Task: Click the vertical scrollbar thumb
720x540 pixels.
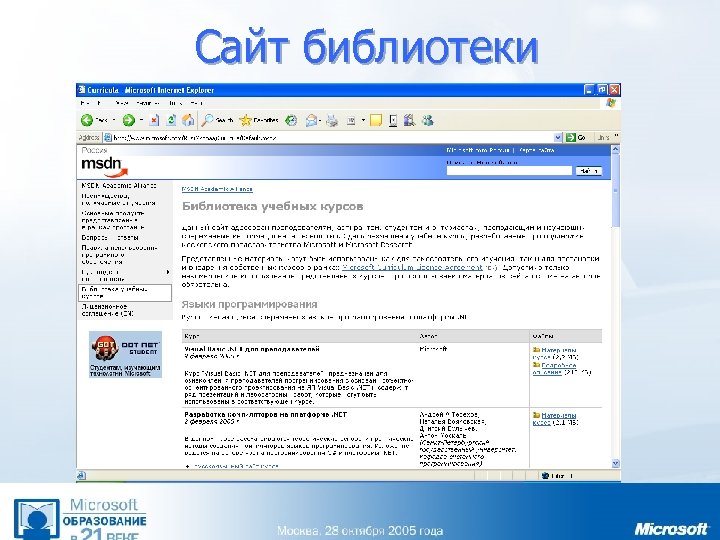Action: (x=616, y=191)
